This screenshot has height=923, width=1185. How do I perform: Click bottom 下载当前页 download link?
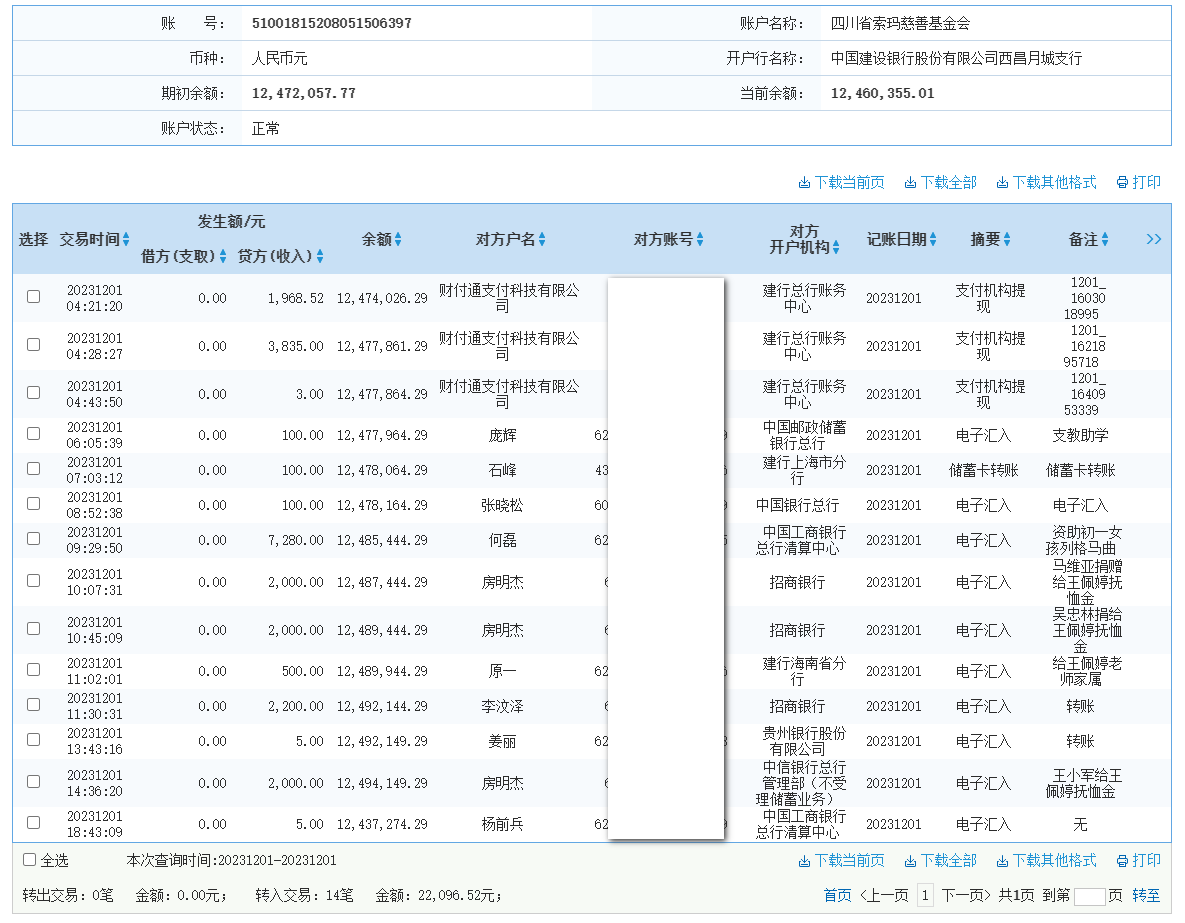tap(841, 860)
